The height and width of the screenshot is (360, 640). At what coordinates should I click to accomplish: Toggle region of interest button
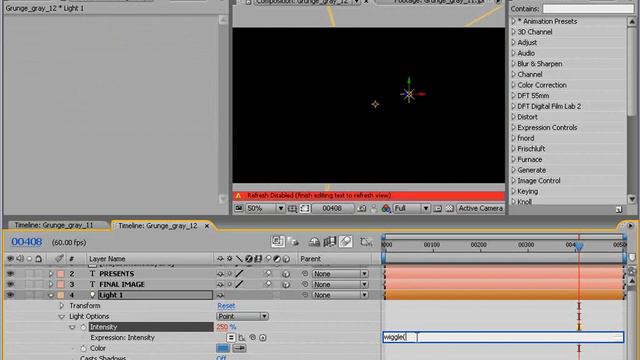[x=438, y=209]
